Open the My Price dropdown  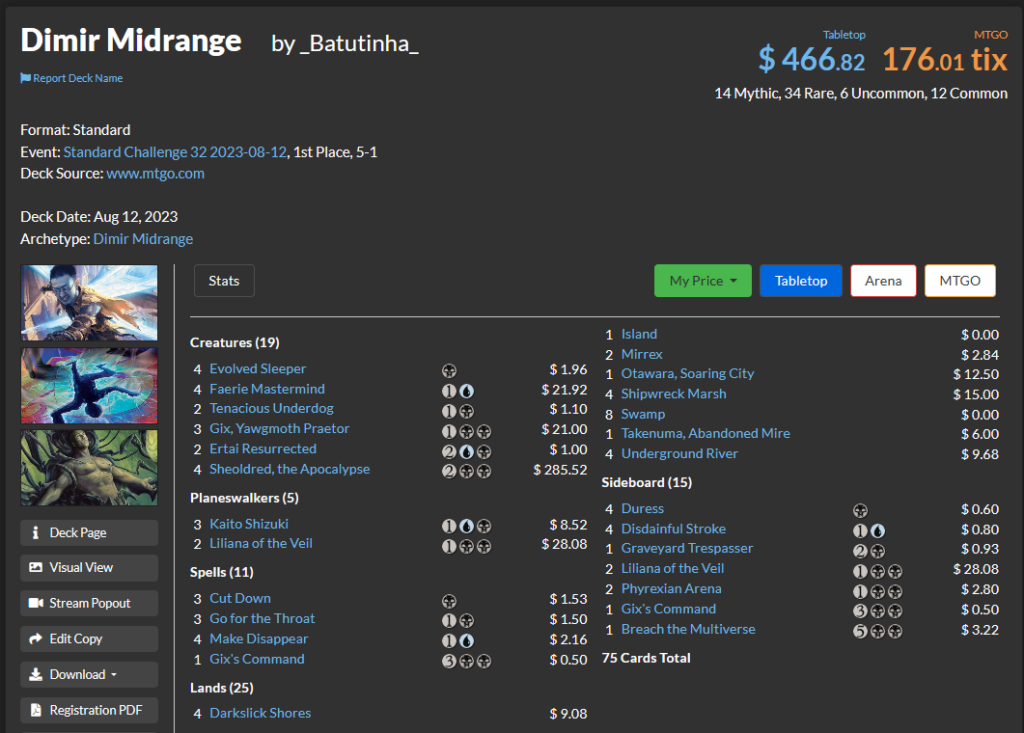click(701, 281)
